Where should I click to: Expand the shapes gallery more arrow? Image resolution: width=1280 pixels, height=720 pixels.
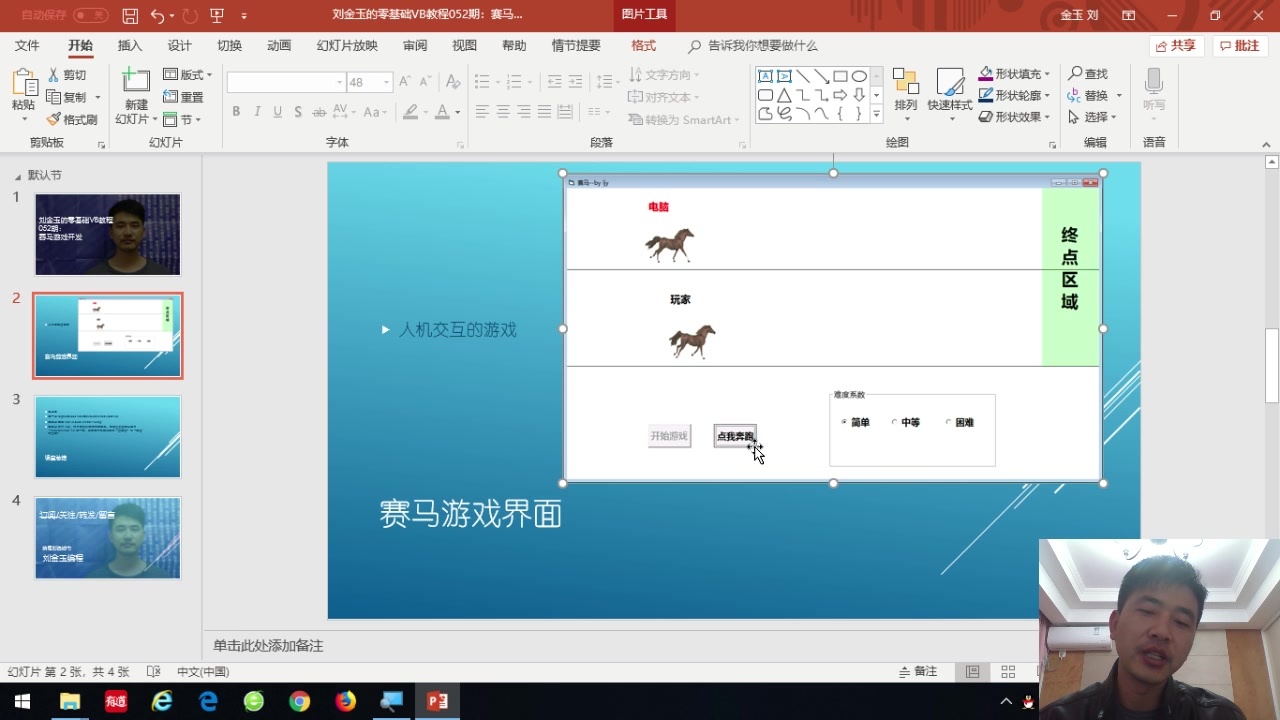click(877, 115)
